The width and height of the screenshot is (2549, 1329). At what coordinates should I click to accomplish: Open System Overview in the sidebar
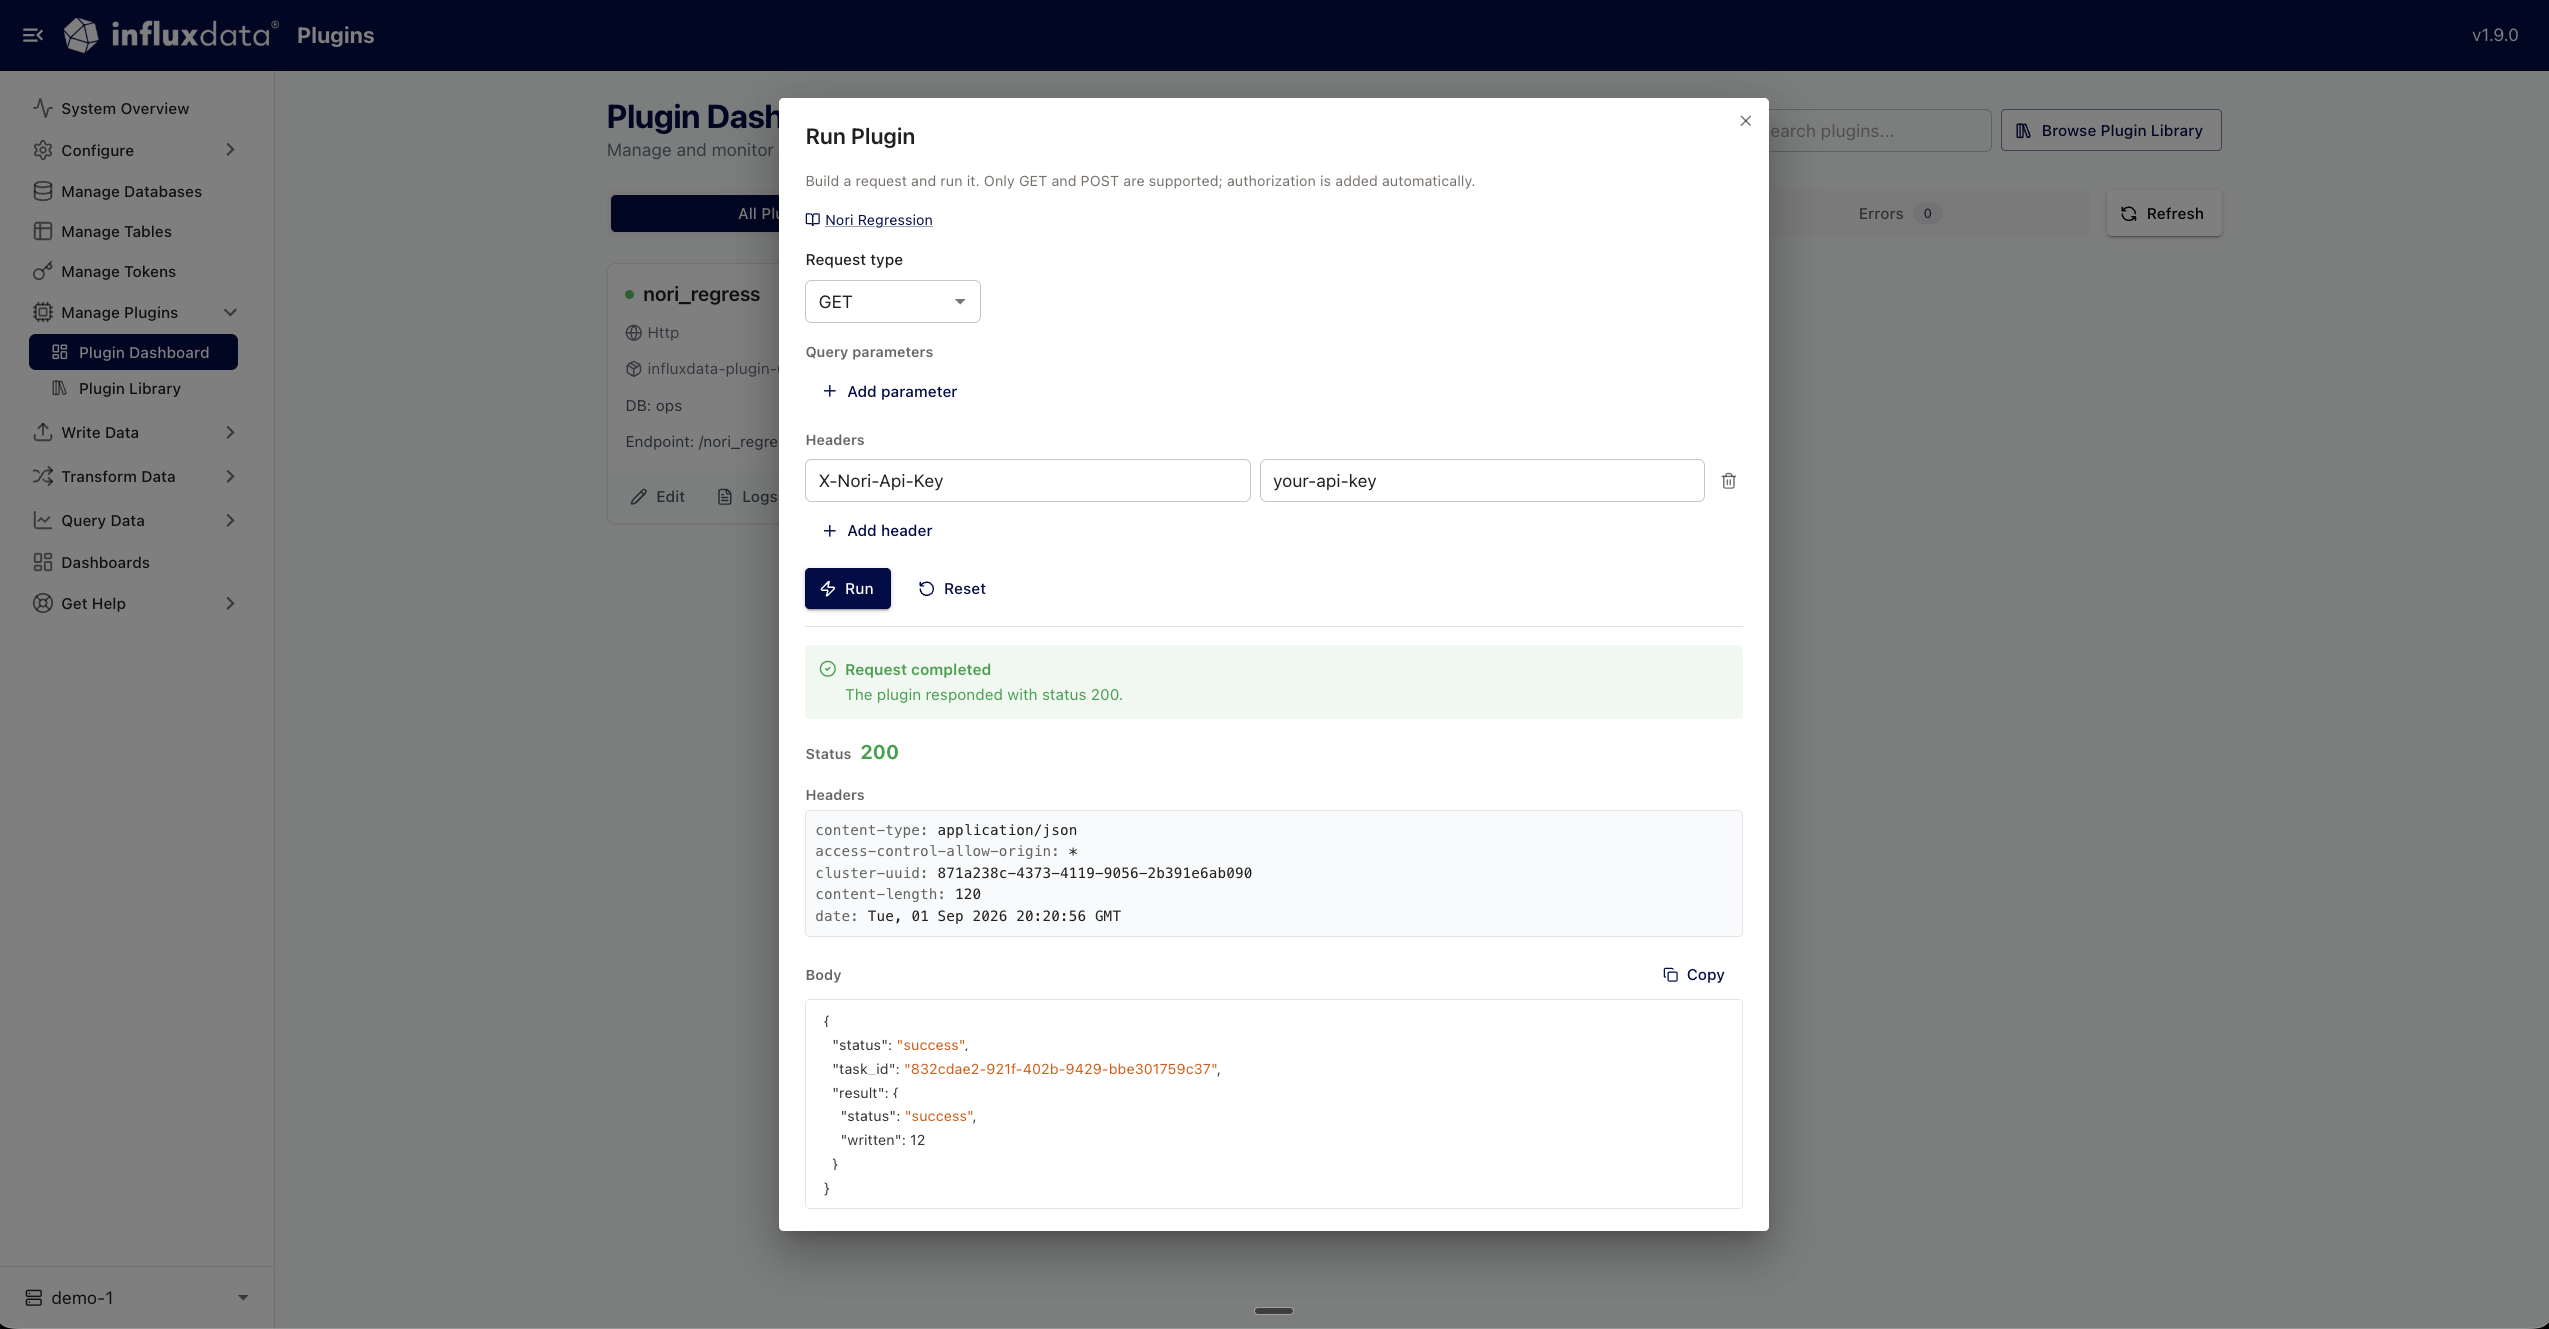(124, 108)
